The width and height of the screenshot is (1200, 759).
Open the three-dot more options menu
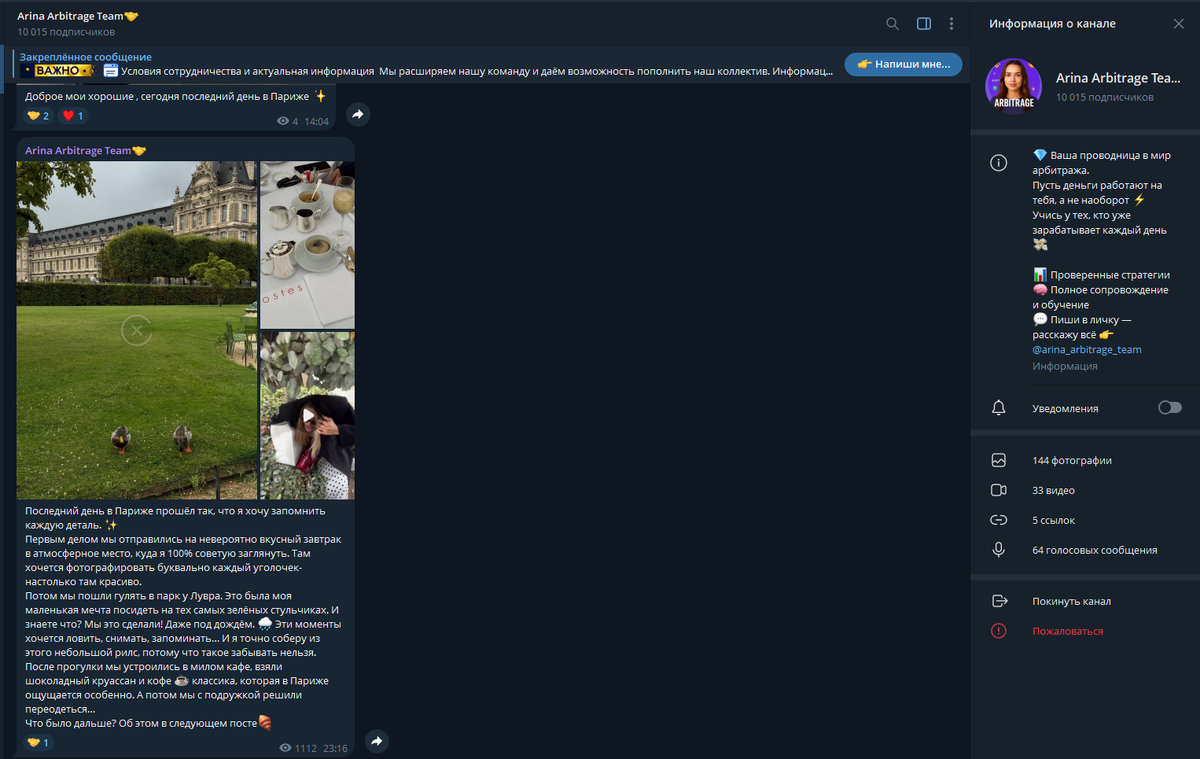pos(951,23)
